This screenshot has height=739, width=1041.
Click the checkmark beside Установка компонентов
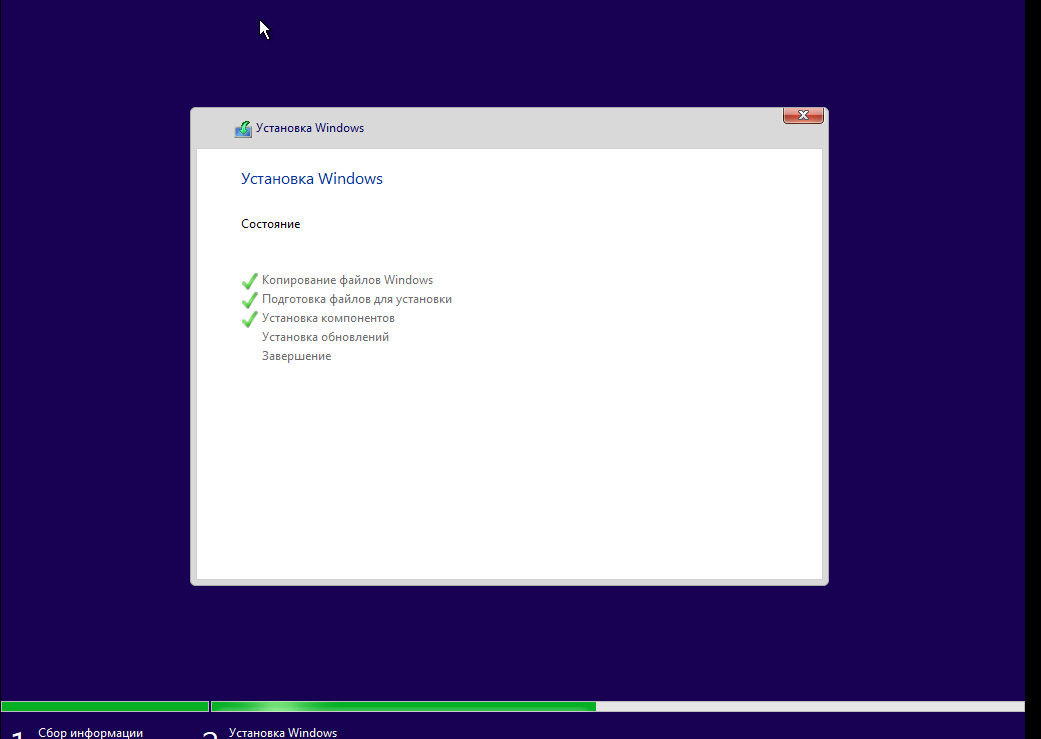(250, 319)
